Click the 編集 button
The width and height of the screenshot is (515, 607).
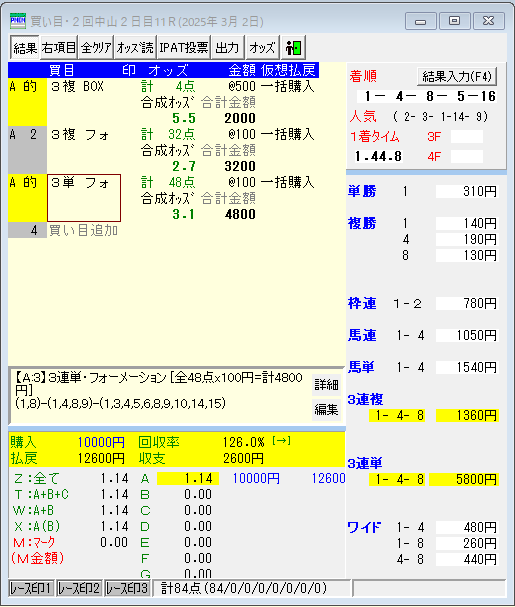coord(326,410)
